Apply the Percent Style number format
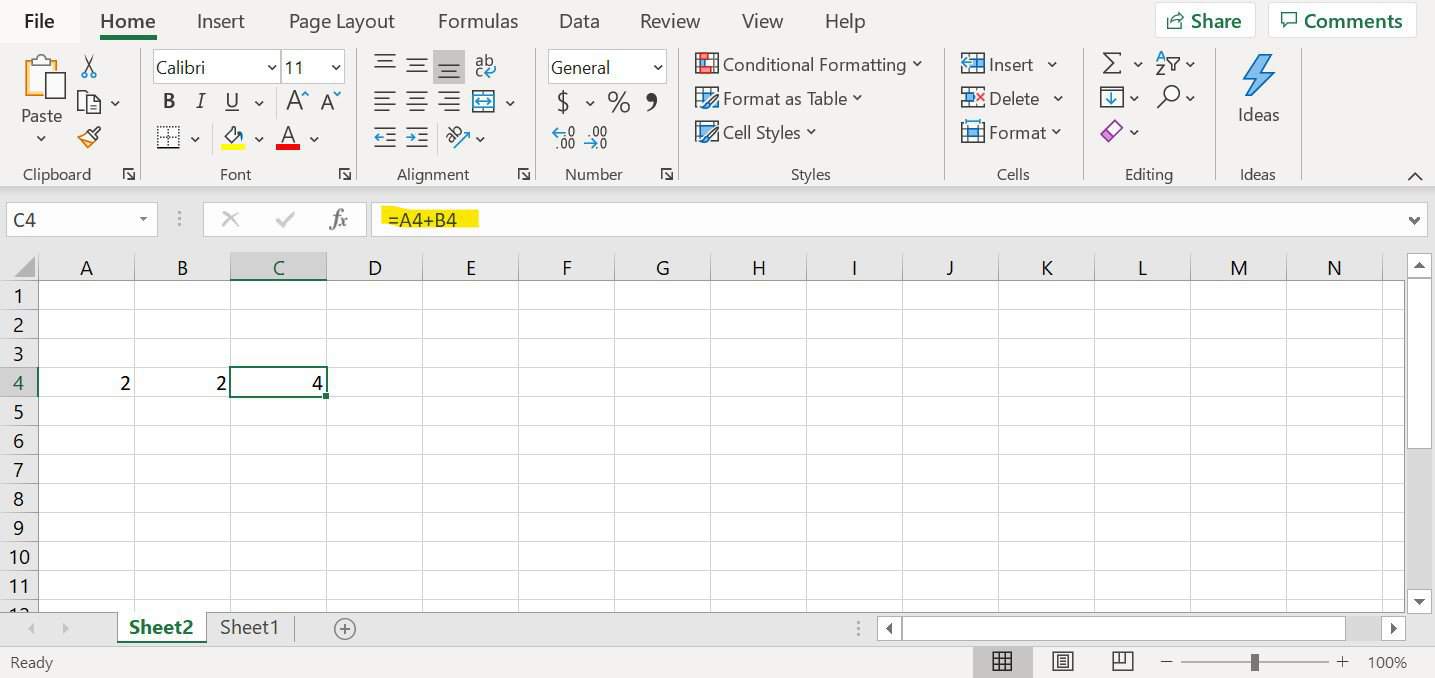 click(x=618, y=101)
